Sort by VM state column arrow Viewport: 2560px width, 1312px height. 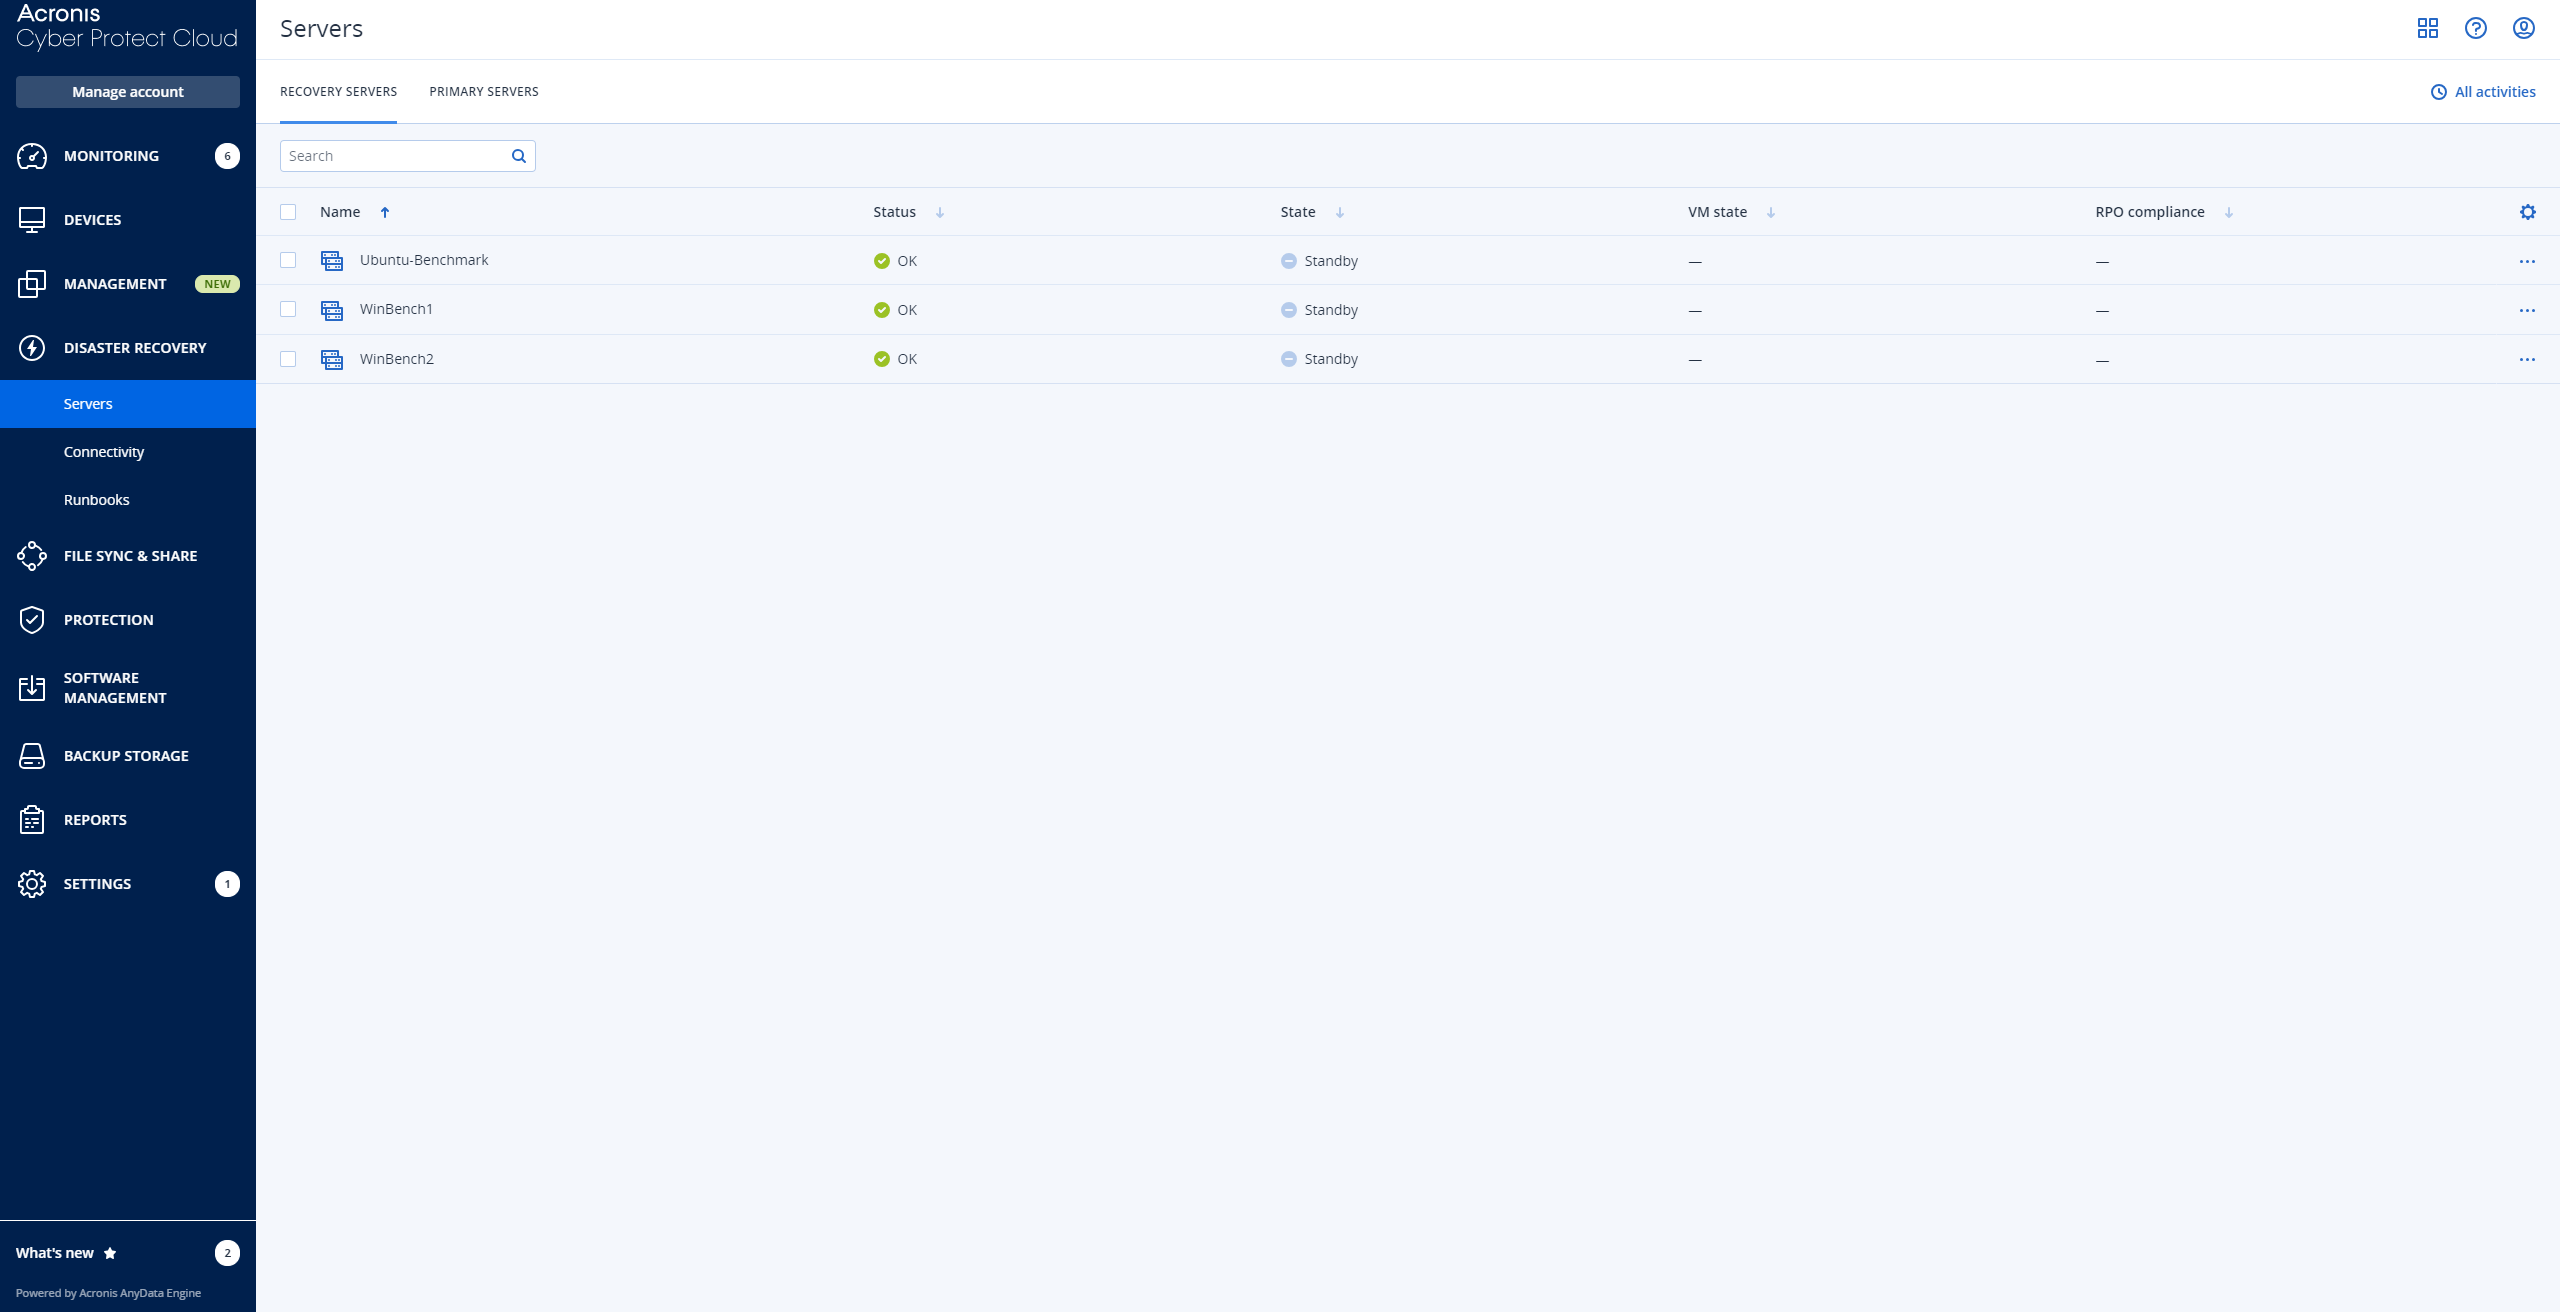click(1770, 212)
